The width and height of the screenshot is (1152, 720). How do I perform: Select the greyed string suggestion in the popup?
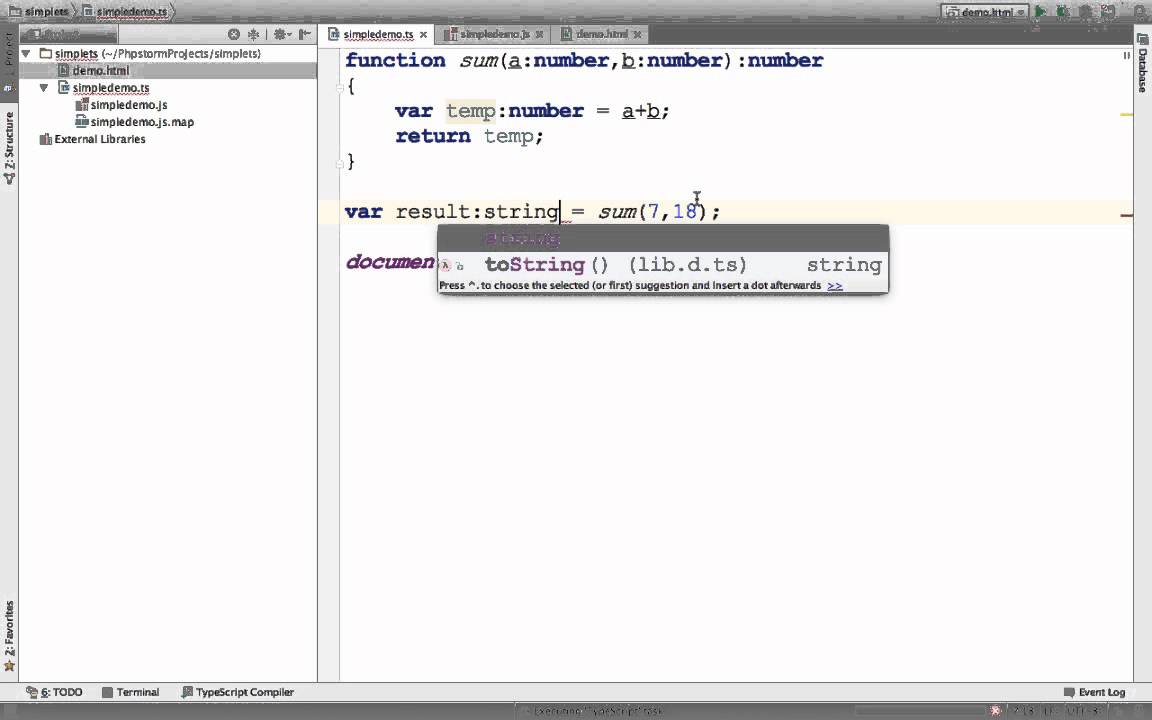pos(663,238)
